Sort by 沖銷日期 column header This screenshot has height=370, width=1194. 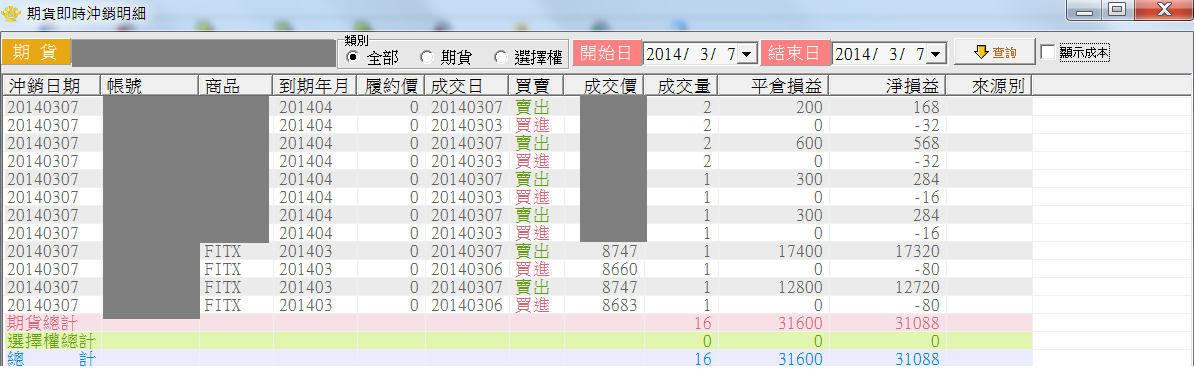point(51,85)
